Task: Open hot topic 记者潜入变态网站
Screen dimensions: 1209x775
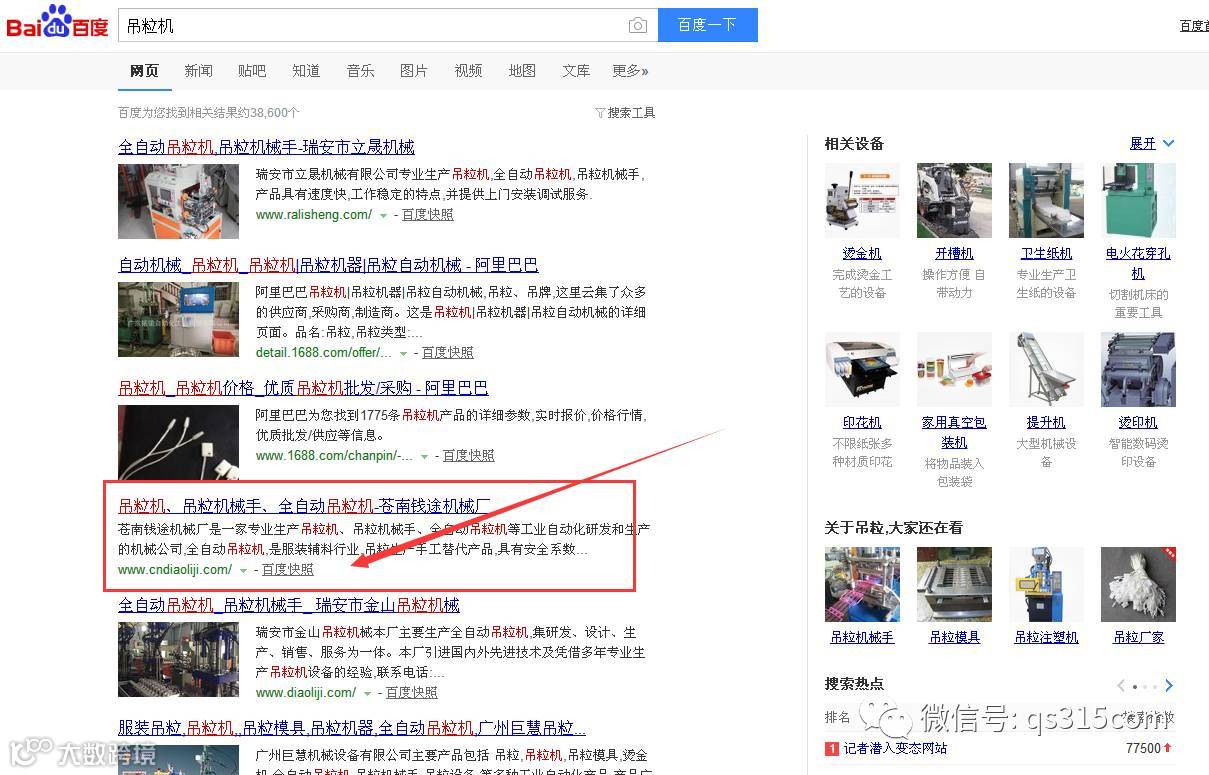Action: click(895, 748)
